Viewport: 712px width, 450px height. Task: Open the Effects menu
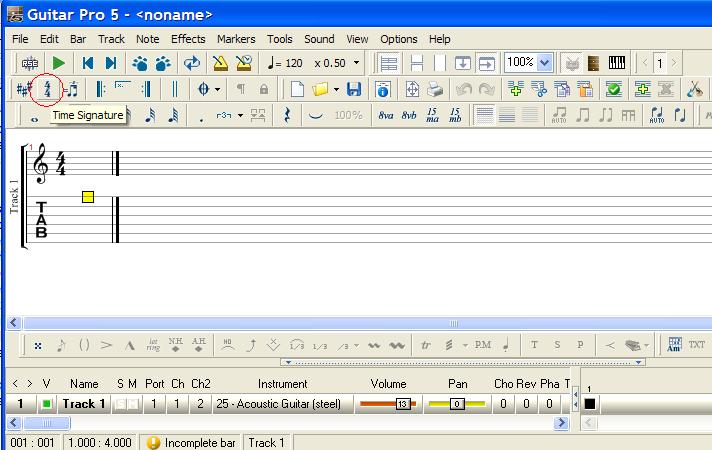click(188, 39)
